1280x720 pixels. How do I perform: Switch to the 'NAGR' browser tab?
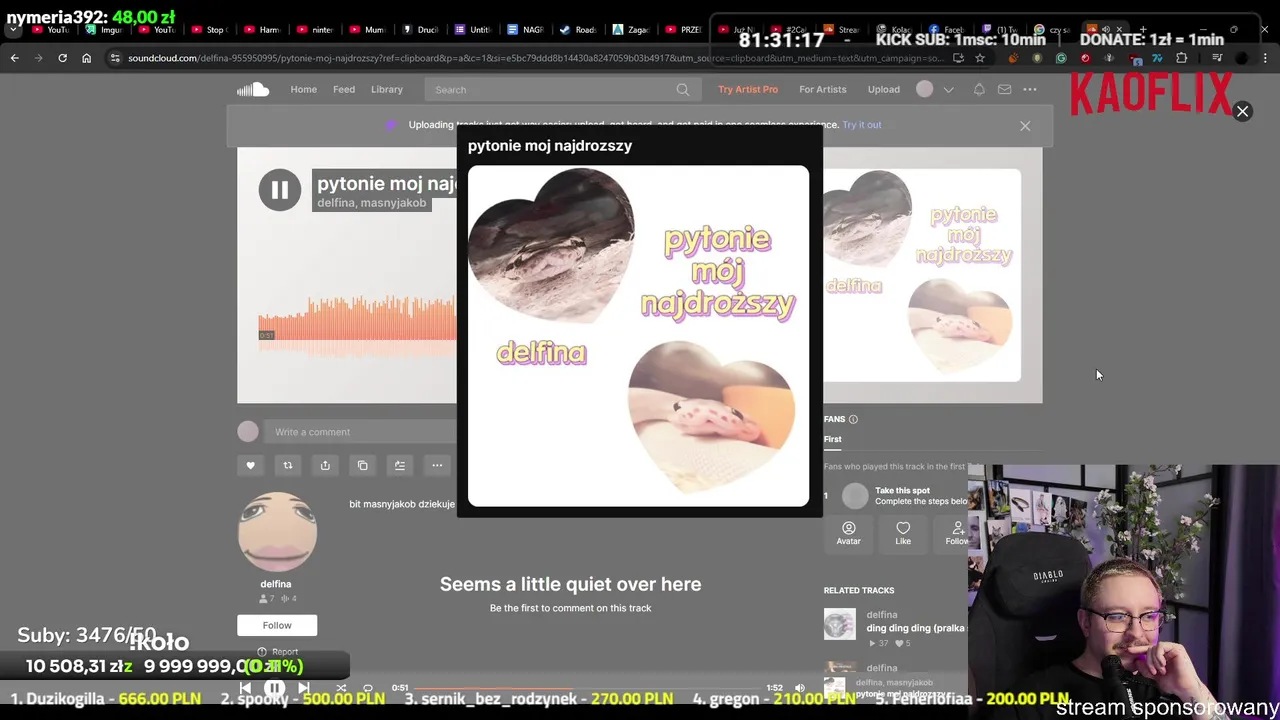(526, 30)
